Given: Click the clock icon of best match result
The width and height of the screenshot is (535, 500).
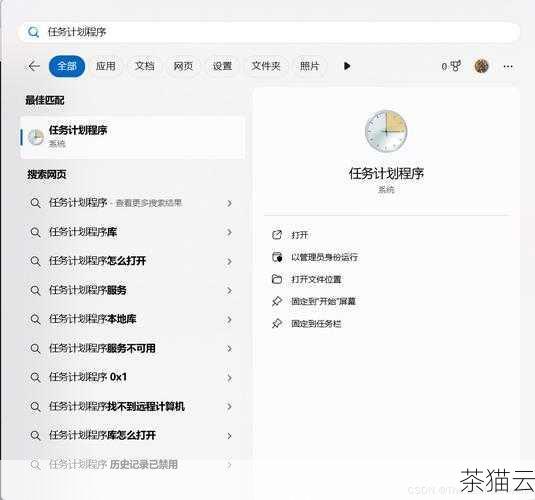Looking at the screenshot, I should (35, 138).
